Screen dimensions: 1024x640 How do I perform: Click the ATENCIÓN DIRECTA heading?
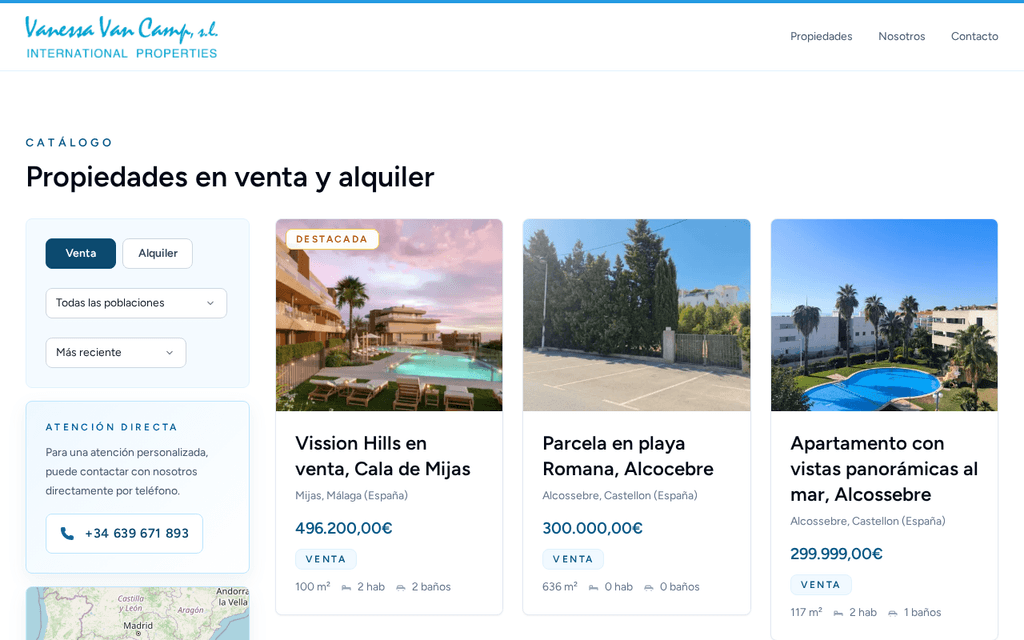(112, 427)
